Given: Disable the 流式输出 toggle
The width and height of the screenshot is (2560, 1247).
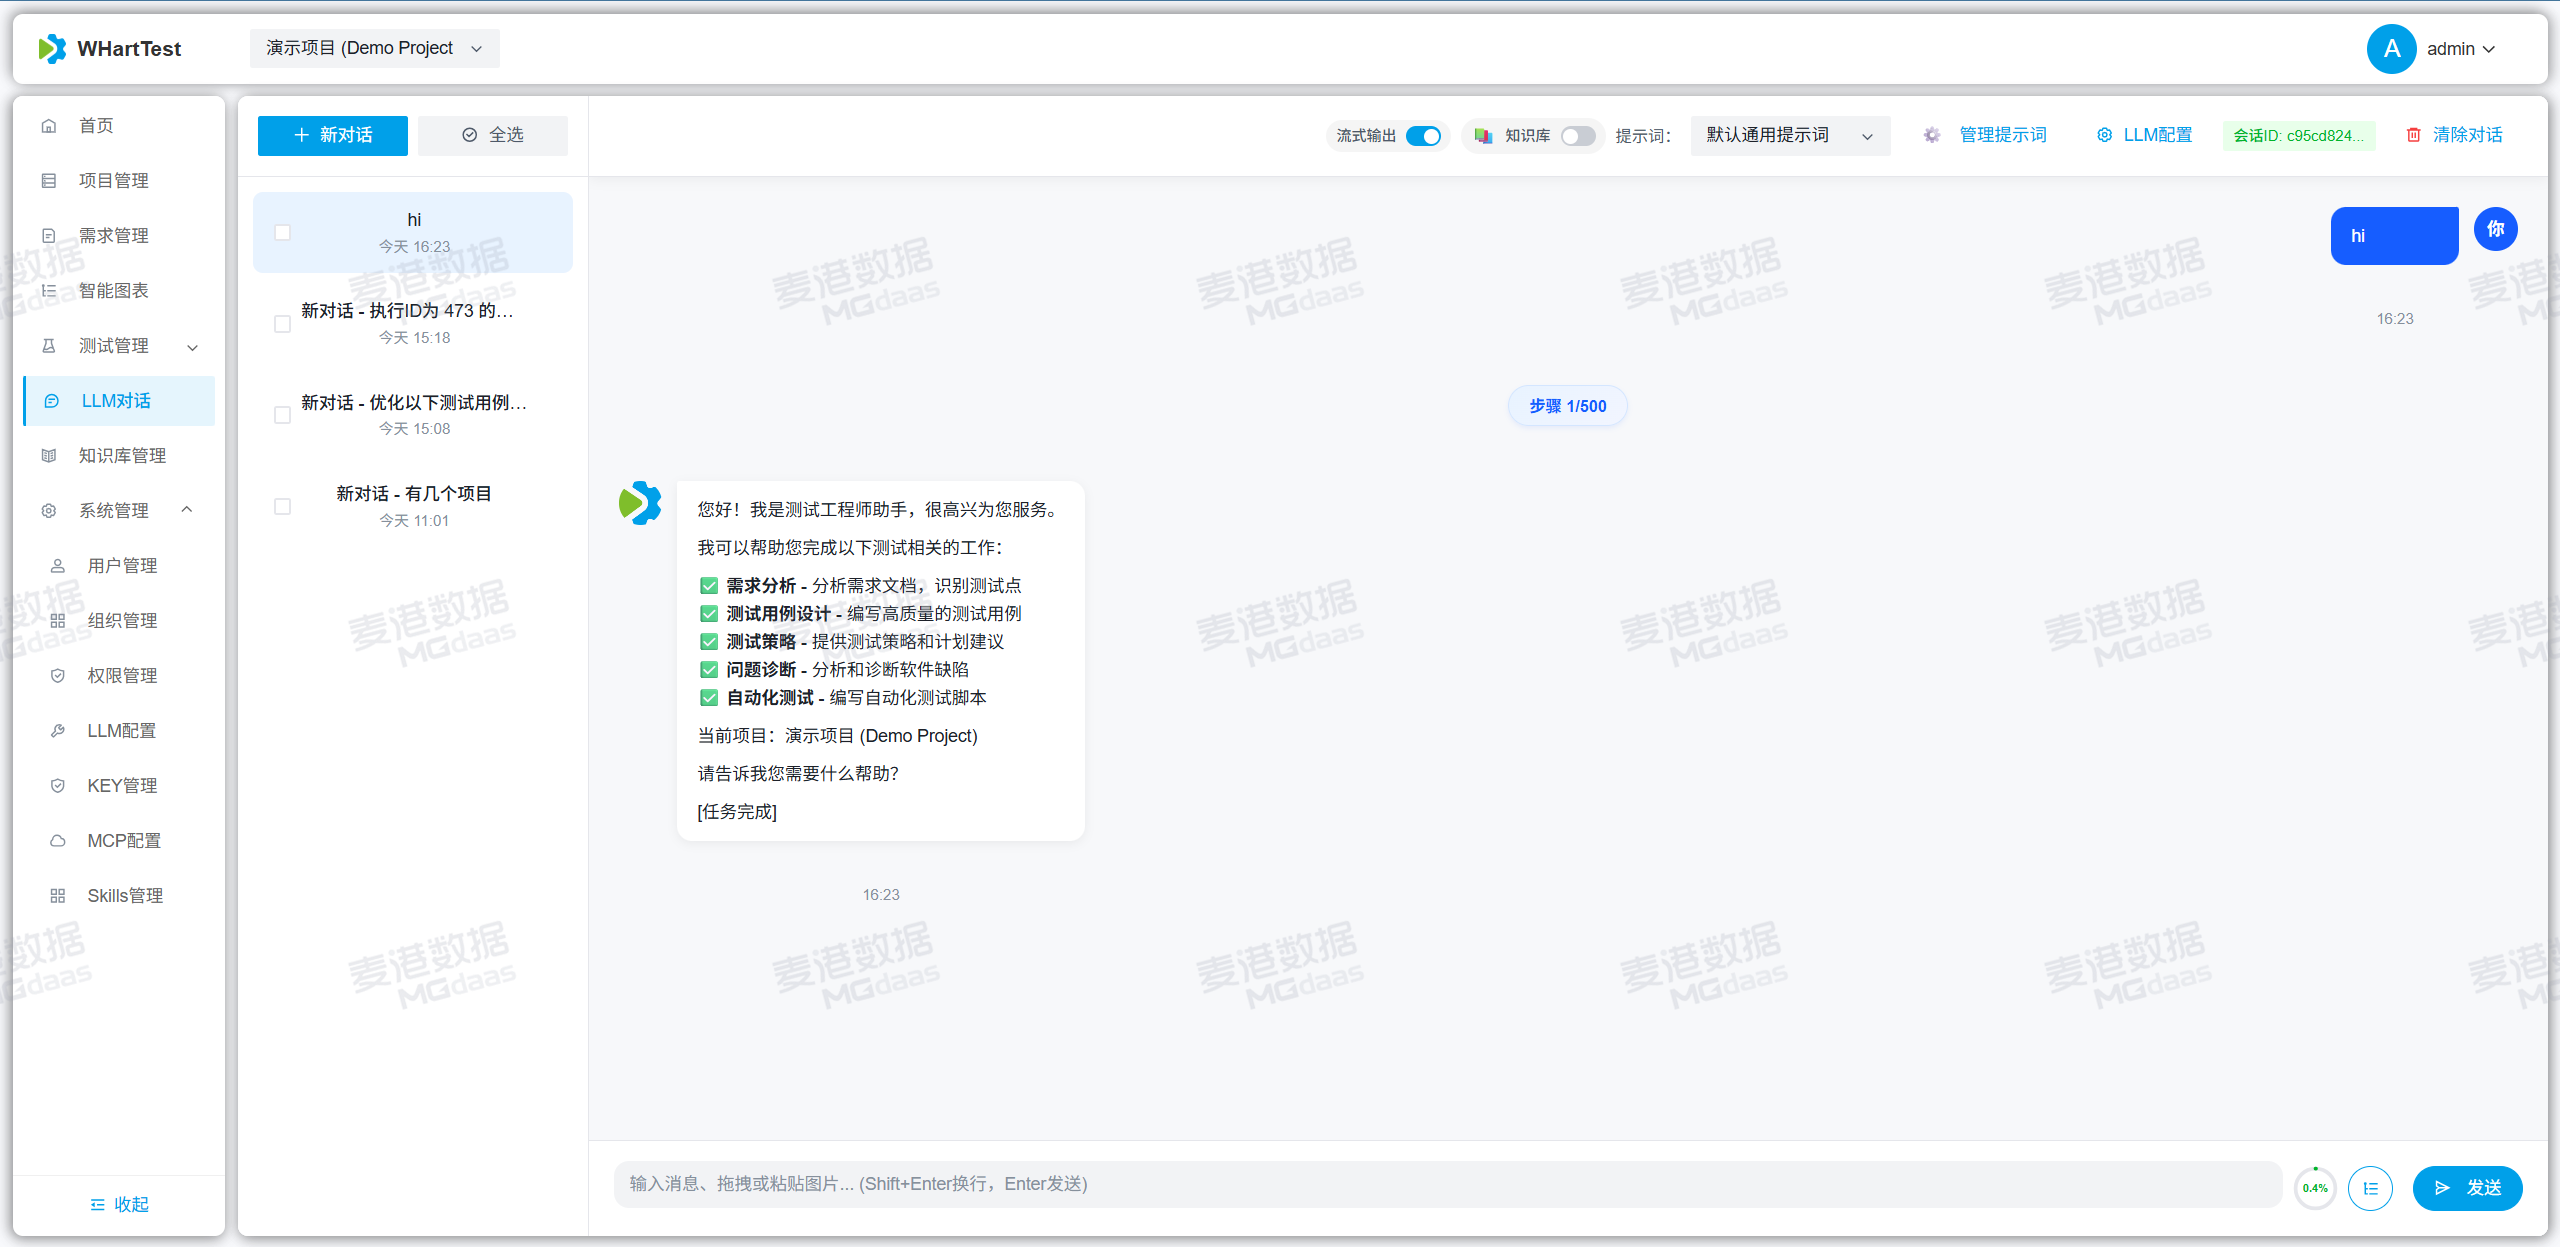Looking at the screenshot, I should click(1423, 135).
